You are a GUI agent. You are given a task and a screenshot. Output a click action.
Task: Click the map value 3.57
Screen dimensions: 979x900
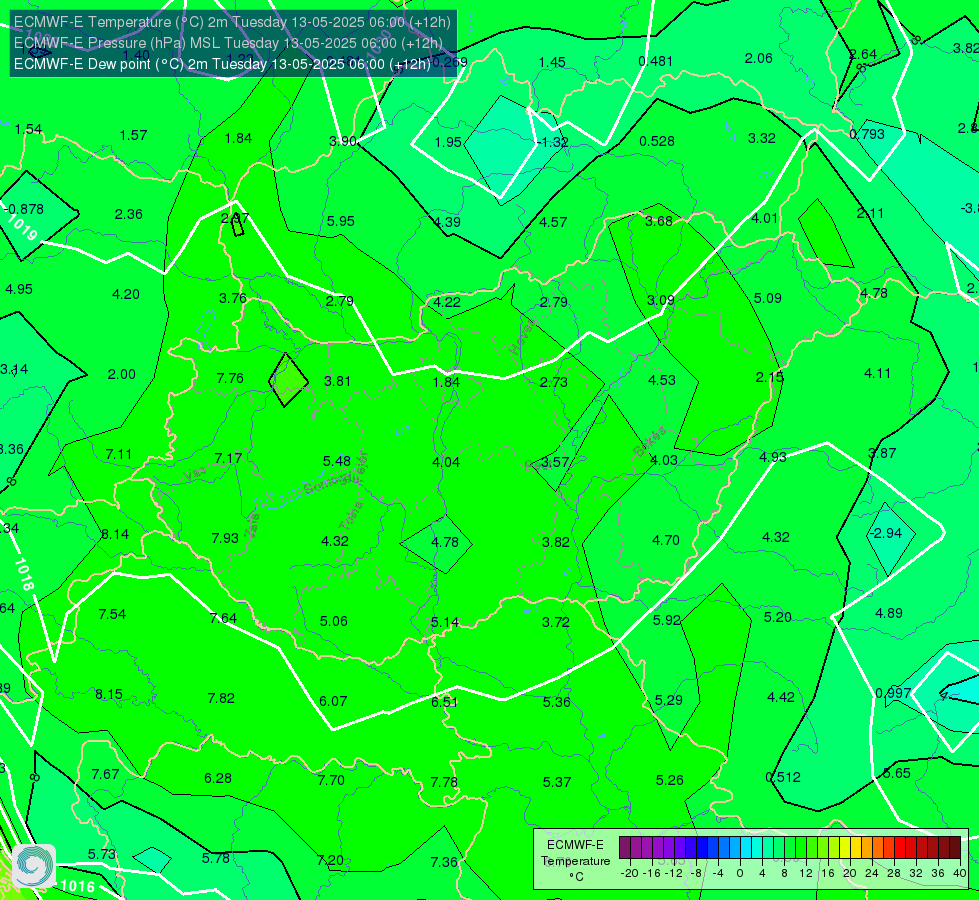555,462
